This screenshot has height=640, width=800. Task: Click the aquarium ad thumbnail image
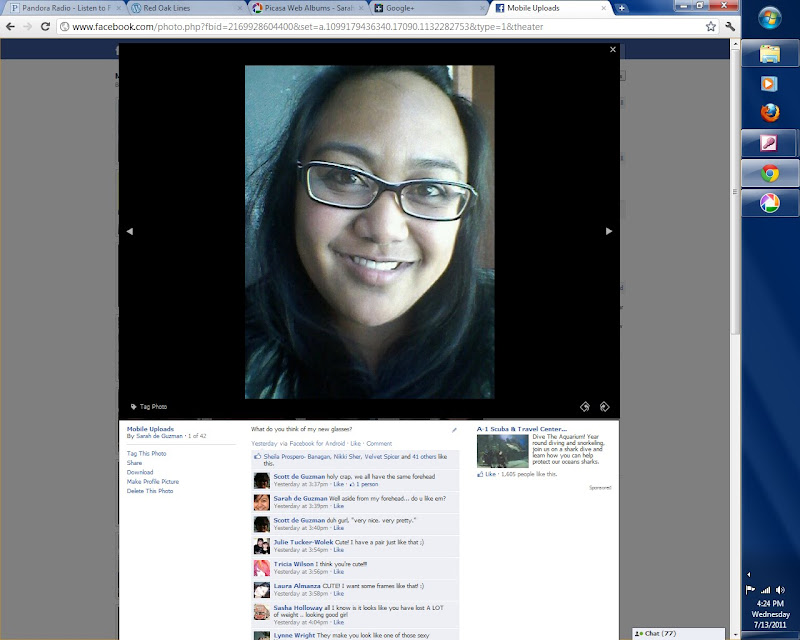(x=503, y=451)
